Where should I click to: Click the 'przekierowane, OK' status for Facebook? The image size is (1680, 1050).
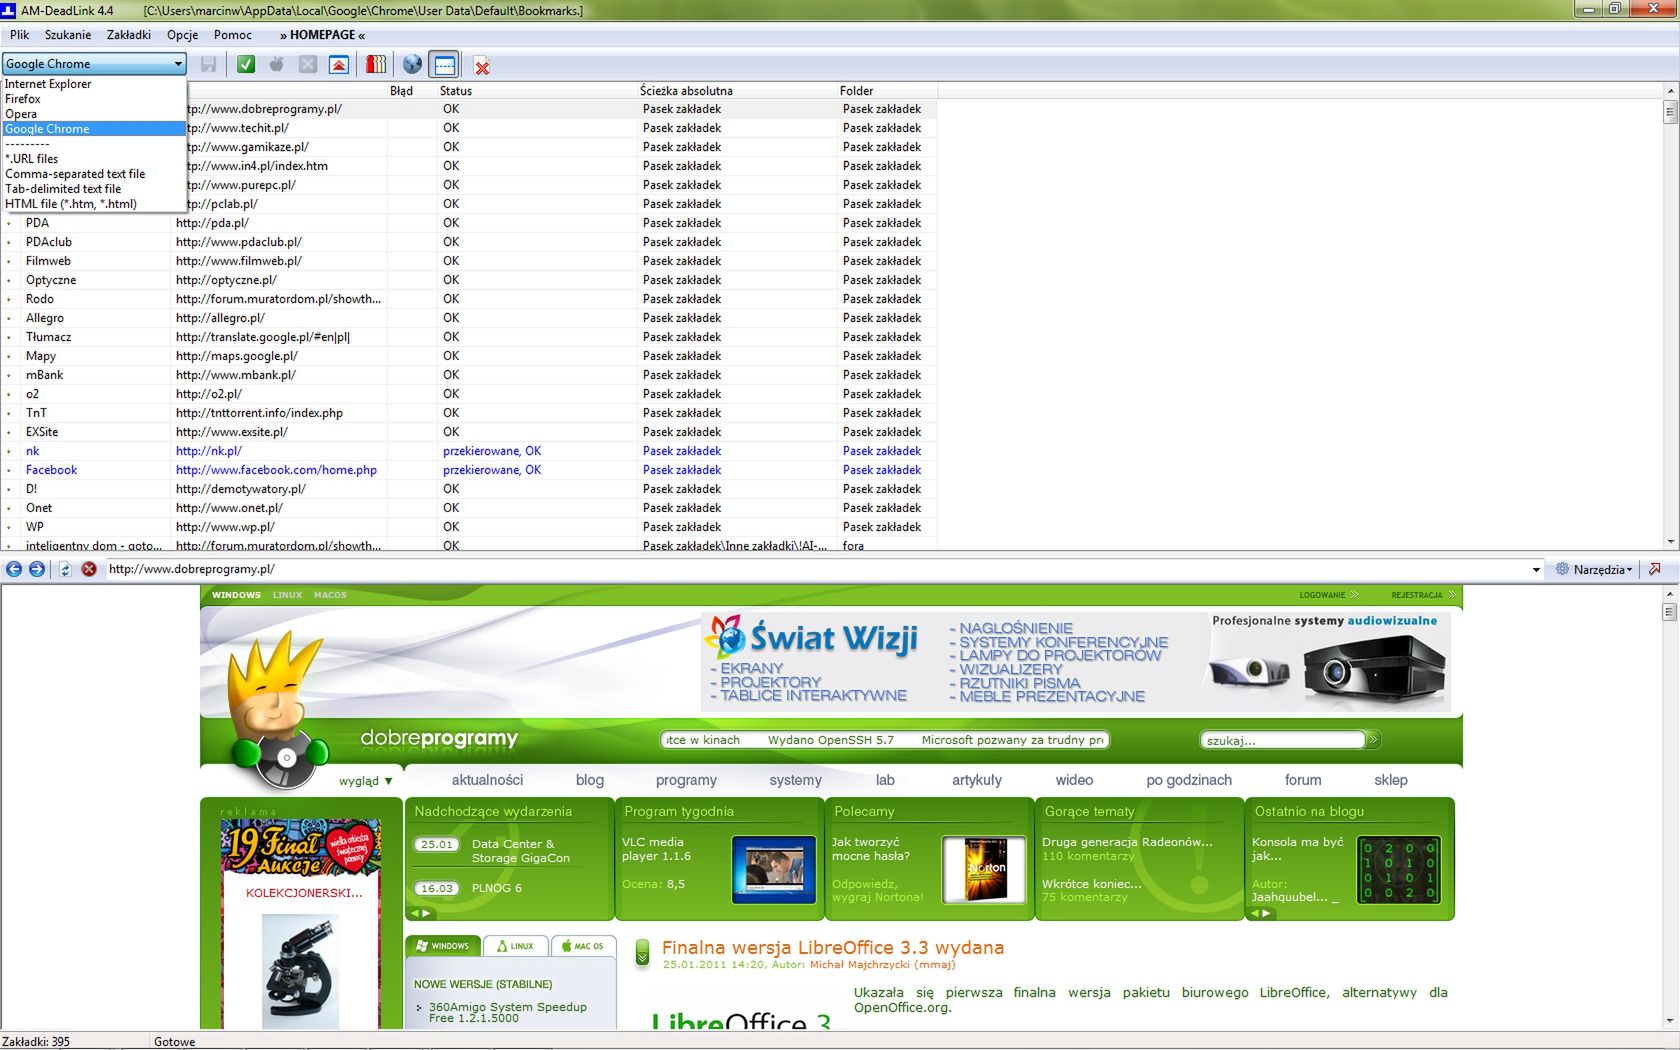[492, 470]
